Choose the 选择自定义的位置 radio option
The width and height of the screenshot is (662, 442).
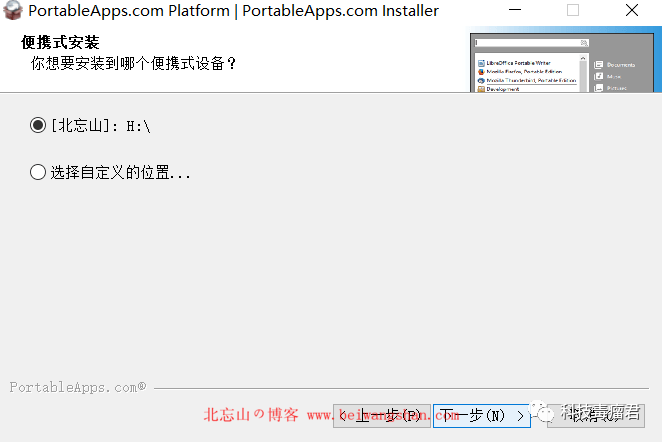(x=39, y=172)
